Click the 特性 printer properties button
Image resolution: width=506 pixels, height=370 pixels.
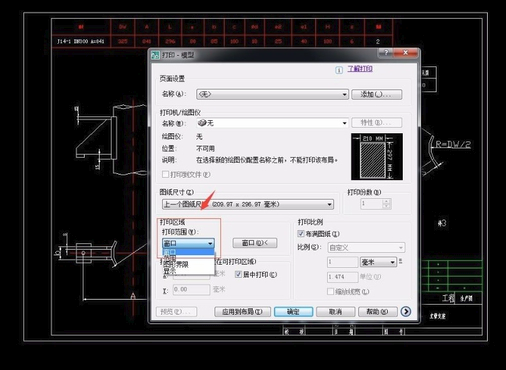point(377,123)
